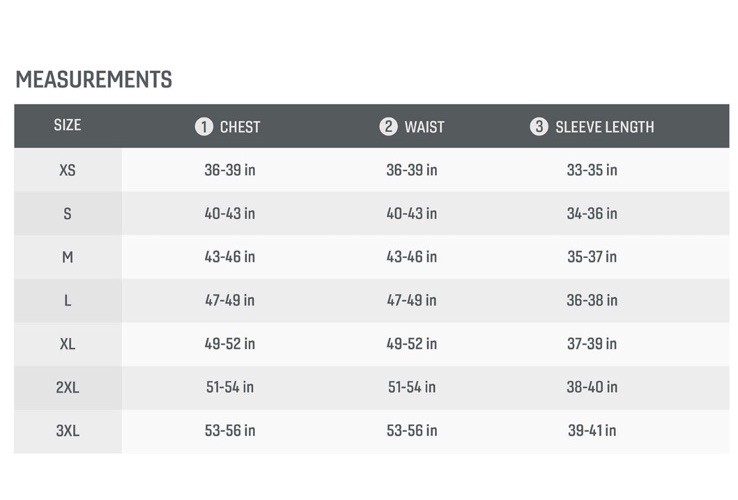Select M waist value 43-46 in
This screenshot has width=738, height=500.
coord(412,257)
